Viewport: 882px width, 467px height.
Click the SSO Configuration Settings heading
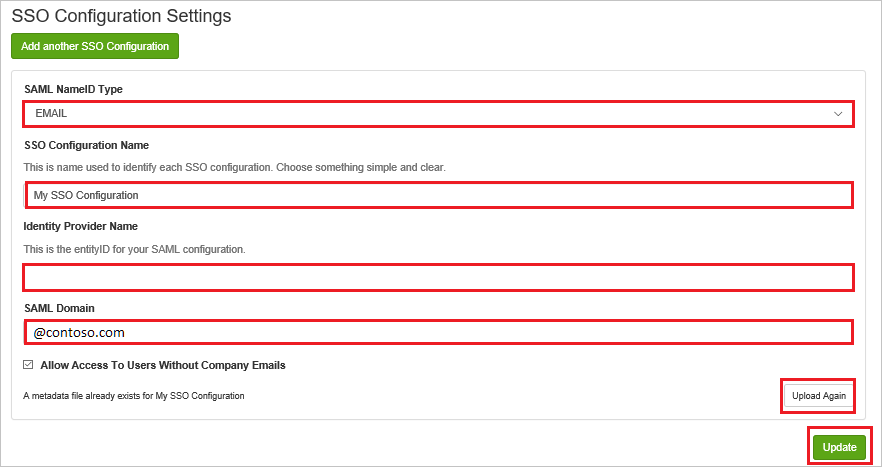121,15
